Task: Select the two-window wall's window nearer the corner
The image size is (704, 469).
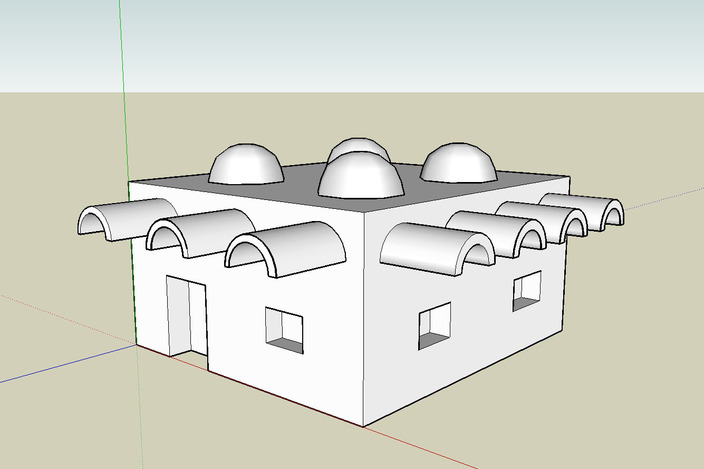Action: tap(435, 326)
